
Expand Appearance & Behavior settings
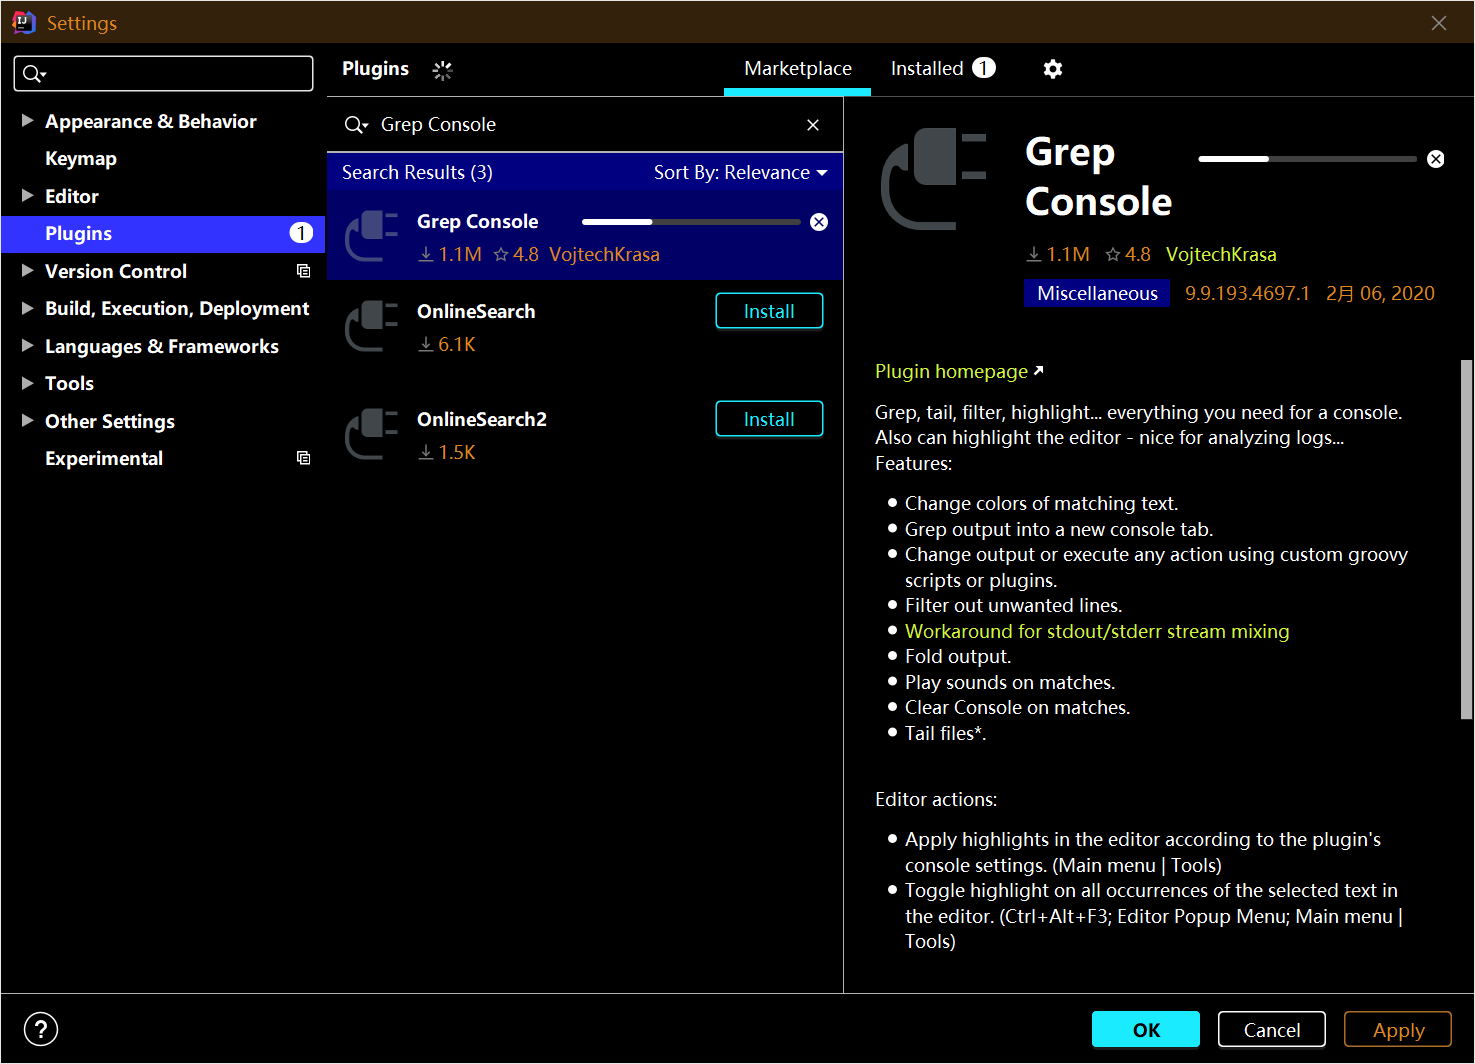[27, 121]
